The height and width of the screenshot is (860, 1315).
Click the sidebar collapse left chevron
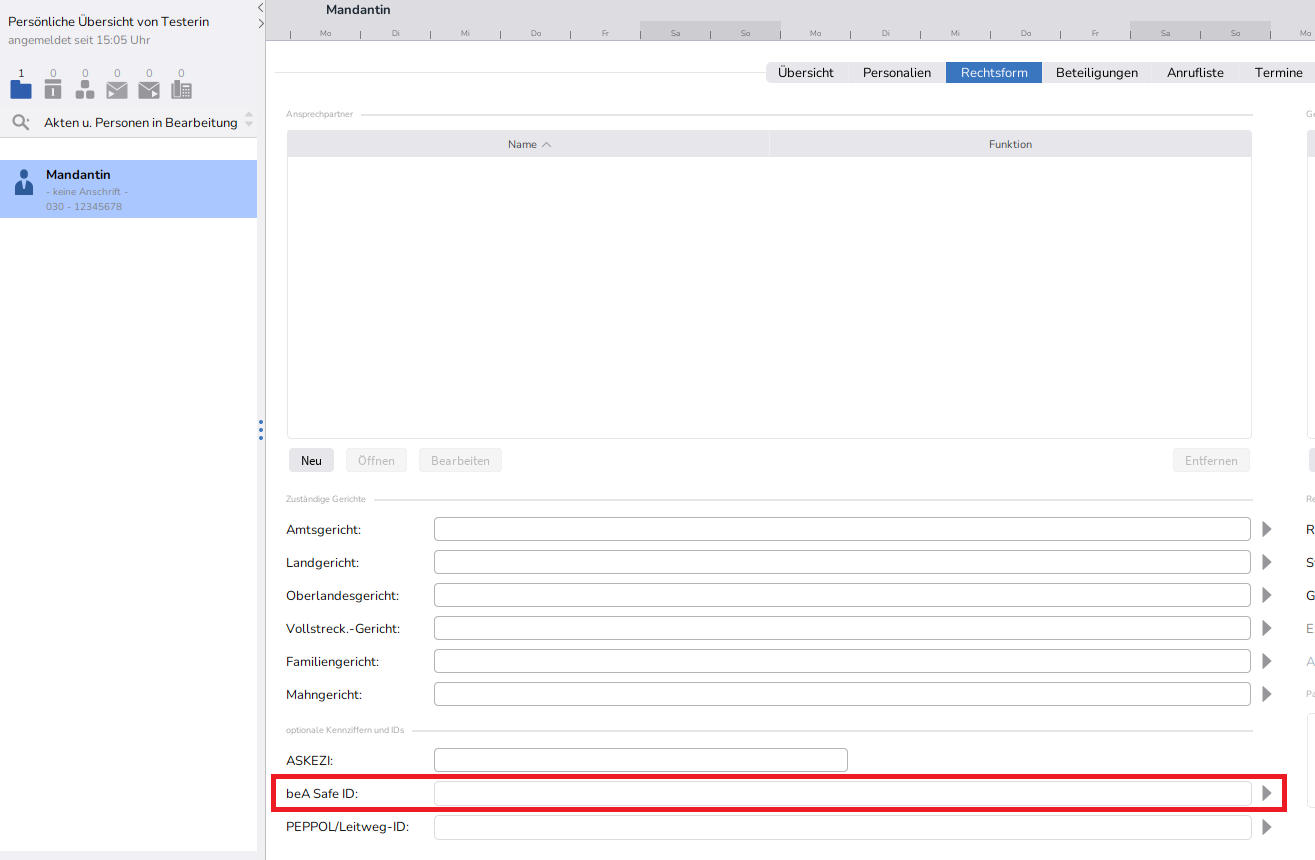click(261, 7)
